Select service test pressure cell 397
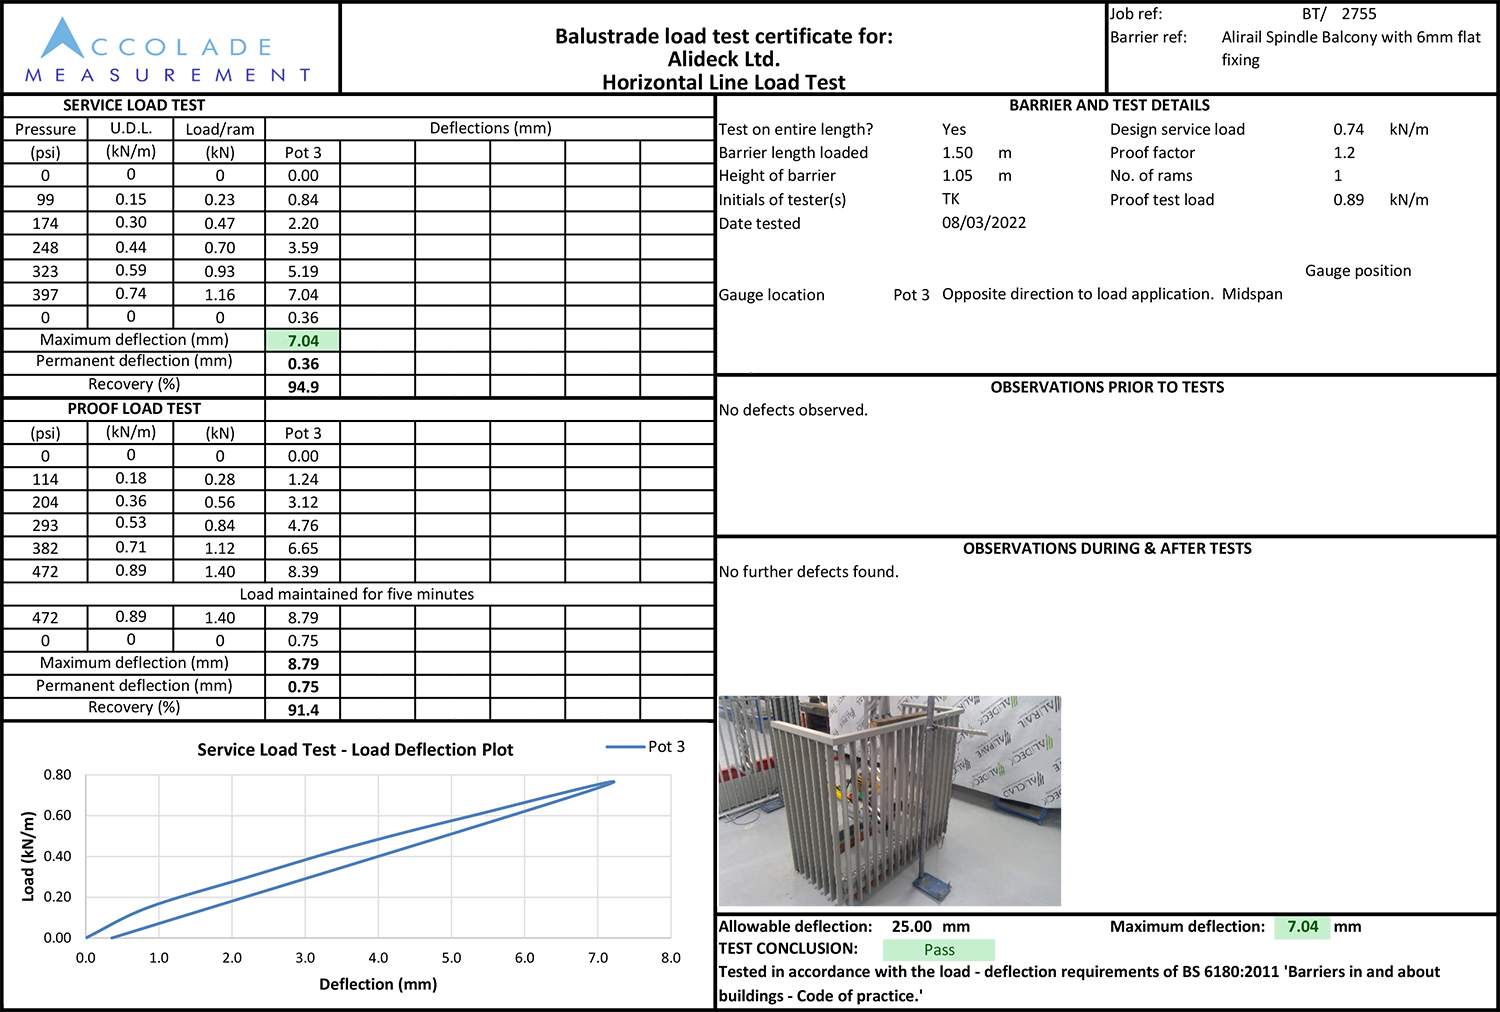This screenshot has height=1012, width=1500. tap(45, 295)
